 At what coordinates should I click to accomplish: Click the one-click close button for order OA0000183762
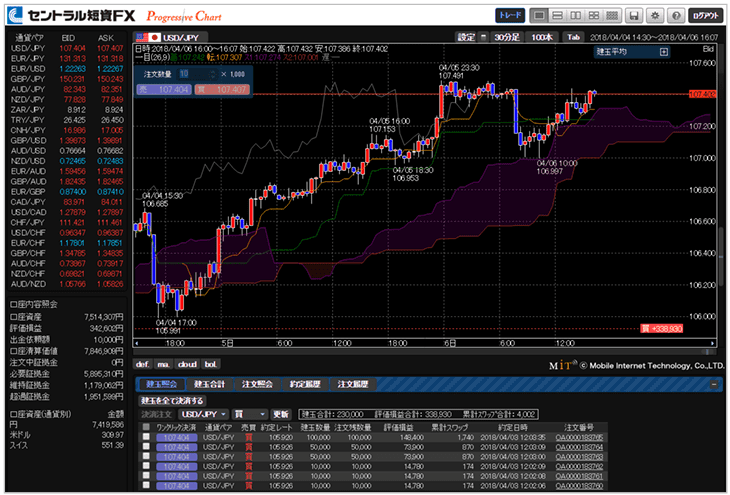[176, 467]
